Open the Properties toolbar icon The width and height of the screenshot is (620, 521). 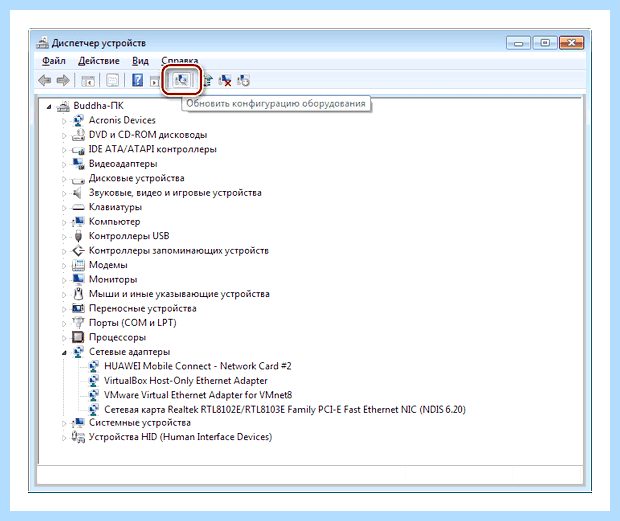[x=113, y=81]
